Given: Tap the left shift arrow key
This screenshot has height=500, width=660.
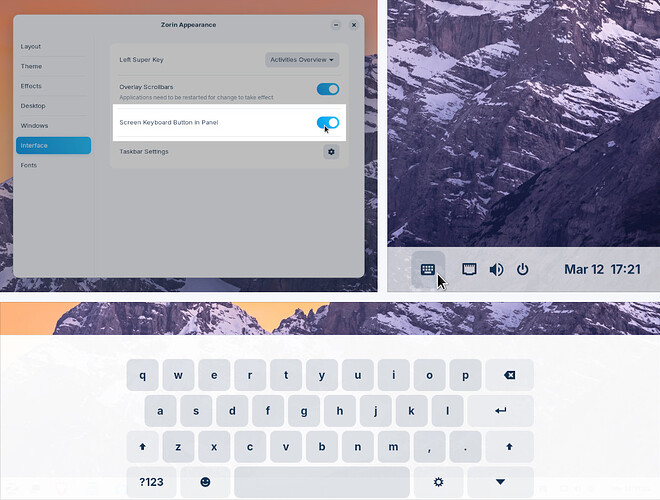Looking at the screenshot, I should (142, 447).
